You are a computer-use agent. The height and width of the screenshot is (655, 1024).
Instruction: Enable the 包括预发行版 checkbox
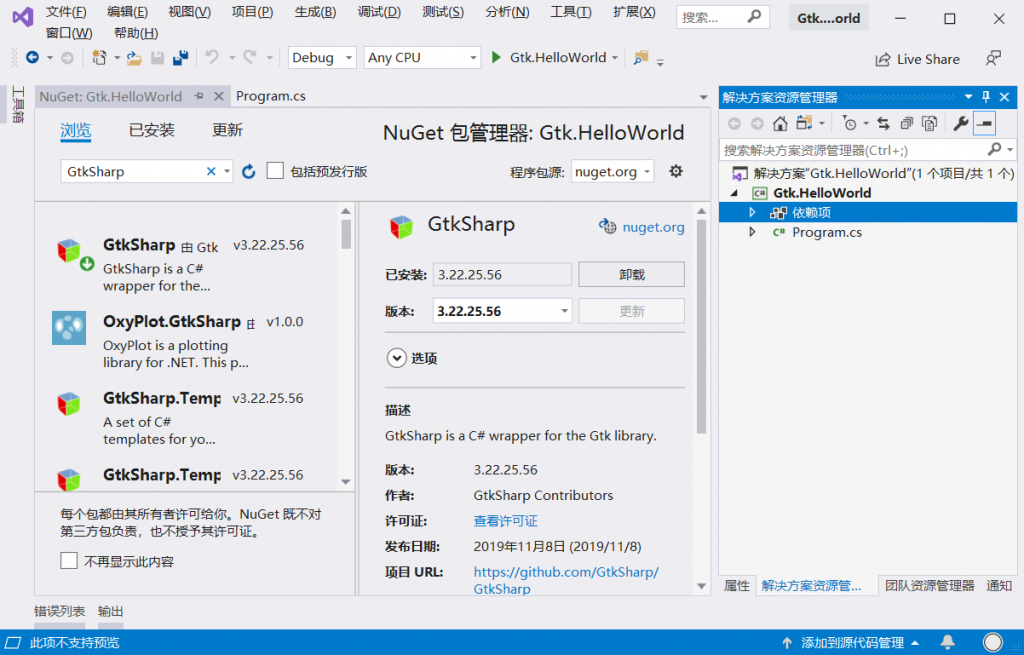[x=273, y=171]
